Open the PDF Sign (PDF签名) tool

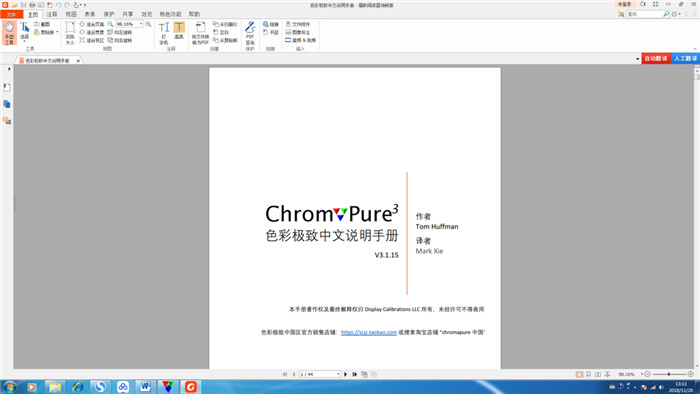point(250,33)
